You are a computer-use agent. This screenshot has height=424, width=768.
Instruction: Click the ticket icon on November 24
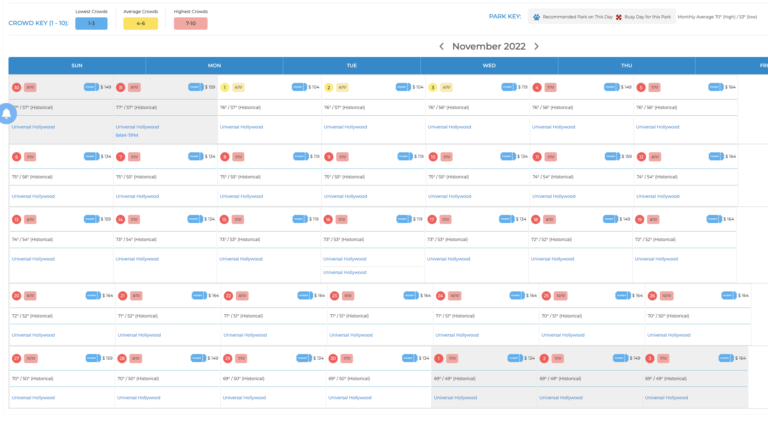(517, 296)
